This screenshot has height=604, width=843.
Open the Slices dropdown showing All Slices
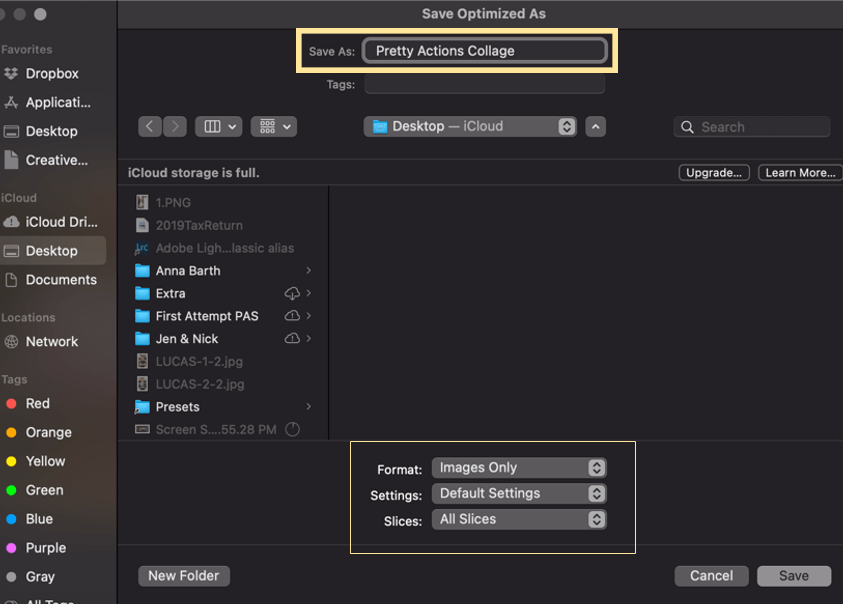(x=518, y=519)
